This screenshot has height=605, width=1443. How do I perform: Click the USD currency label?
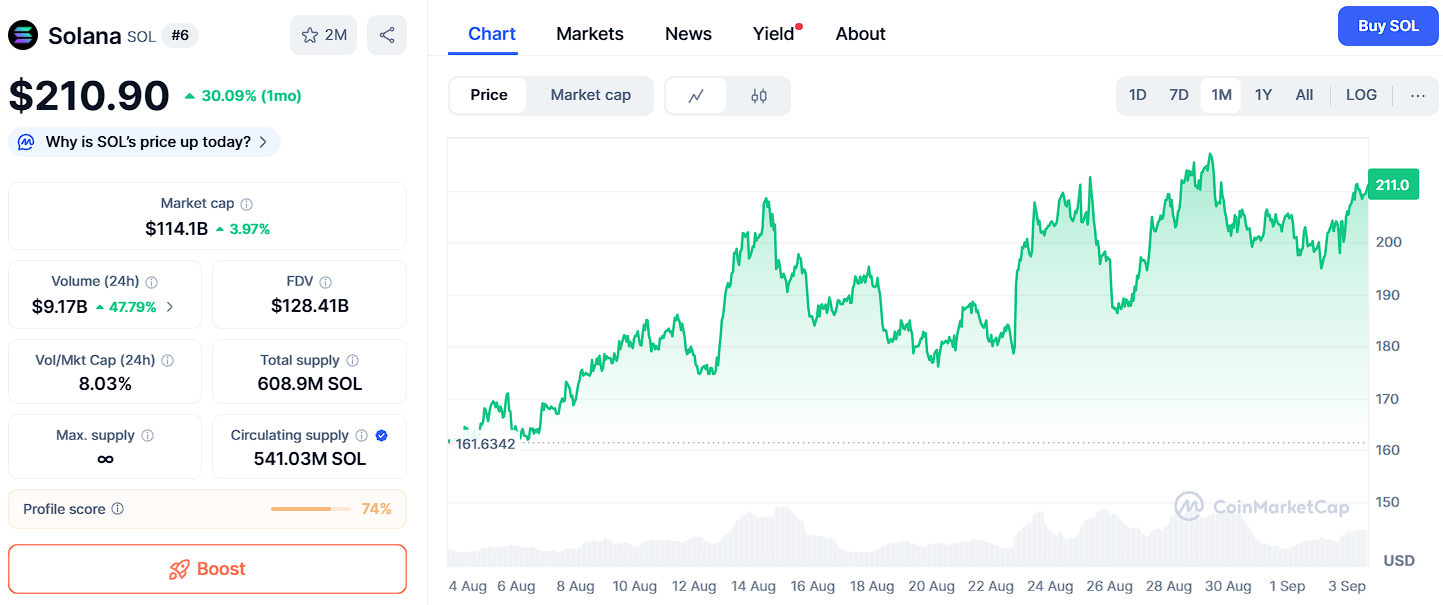click(1399, 560)
